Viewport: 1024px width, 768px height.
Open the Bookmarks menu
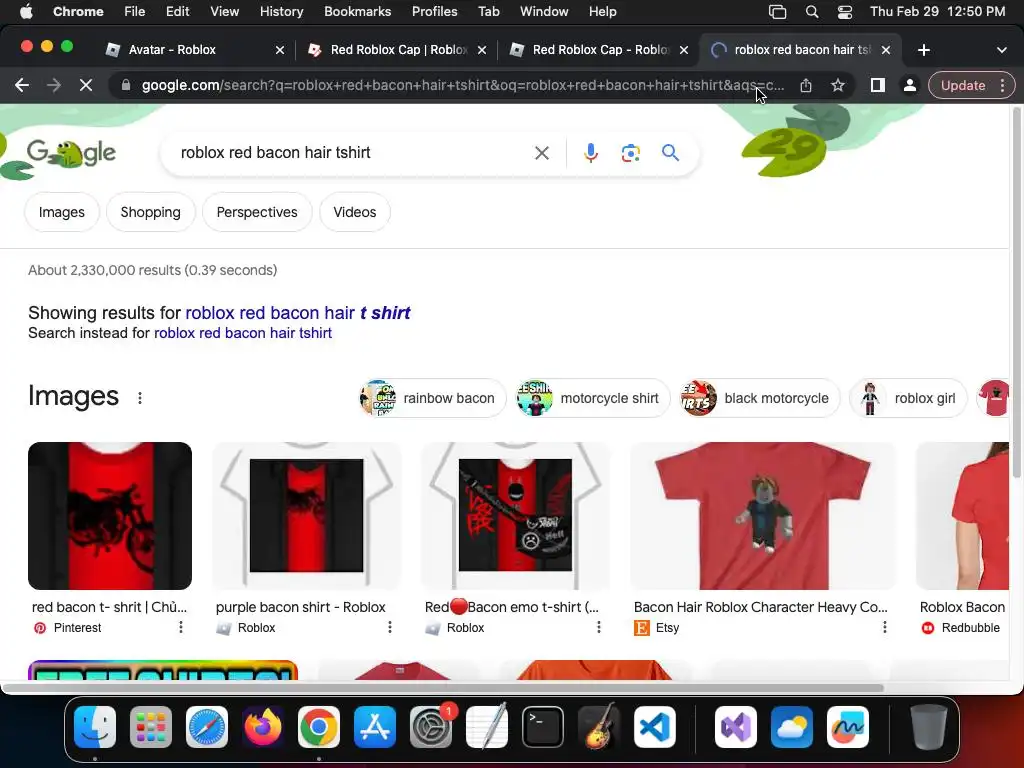357,12
